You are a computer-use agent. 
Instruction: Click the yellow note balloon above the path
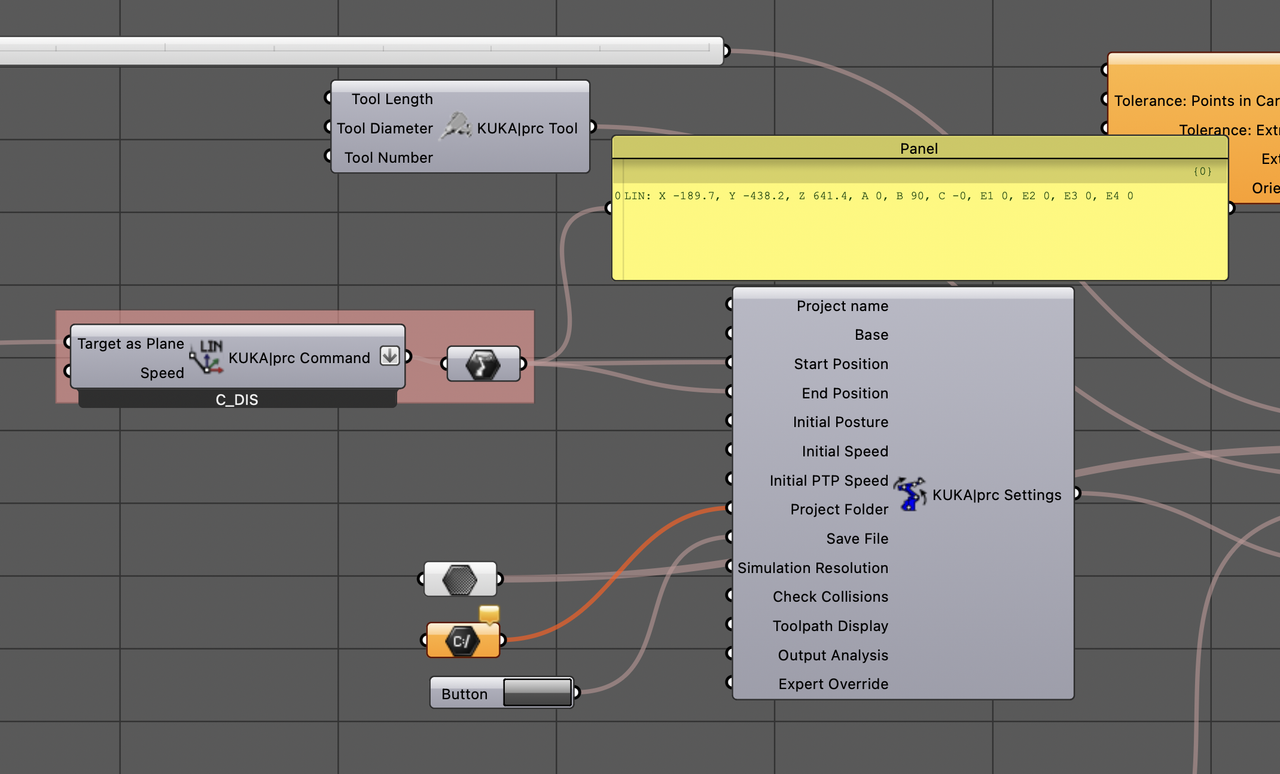pyautogui.click(x=489, y=614)
